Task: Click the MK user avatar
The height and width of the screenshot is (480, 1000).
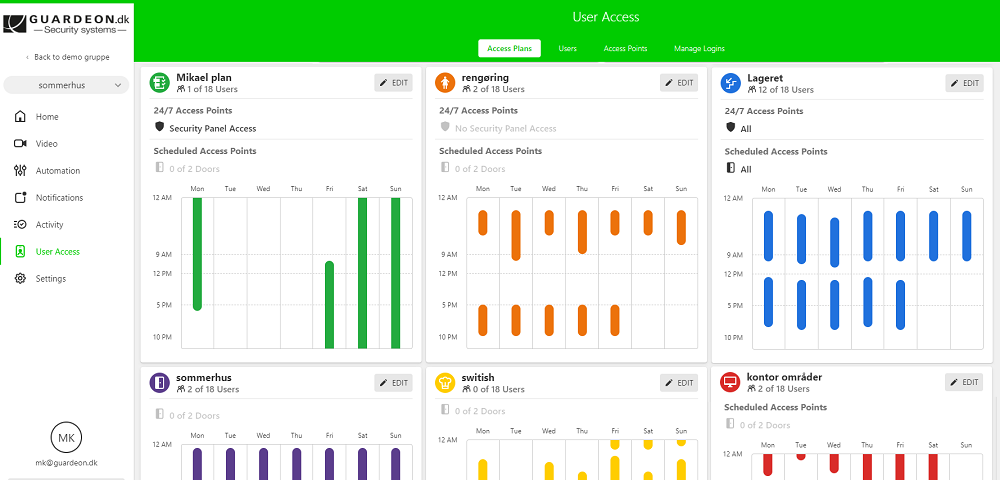Action: 66,438
